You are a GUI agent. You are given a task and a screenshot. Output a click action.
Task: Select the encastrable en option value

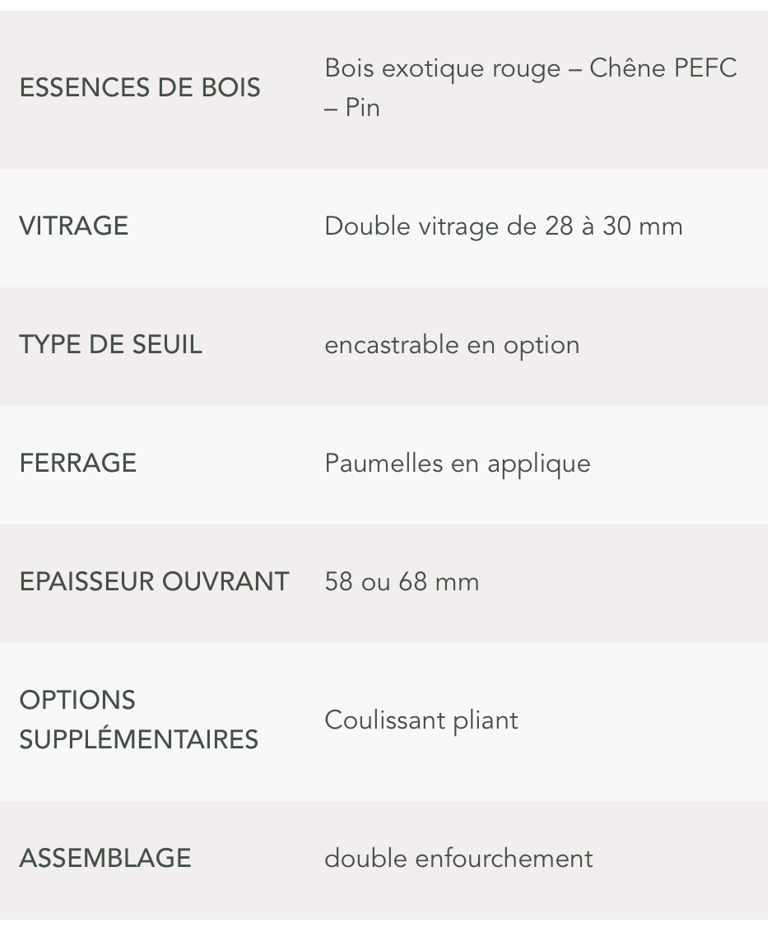point(452,345)
